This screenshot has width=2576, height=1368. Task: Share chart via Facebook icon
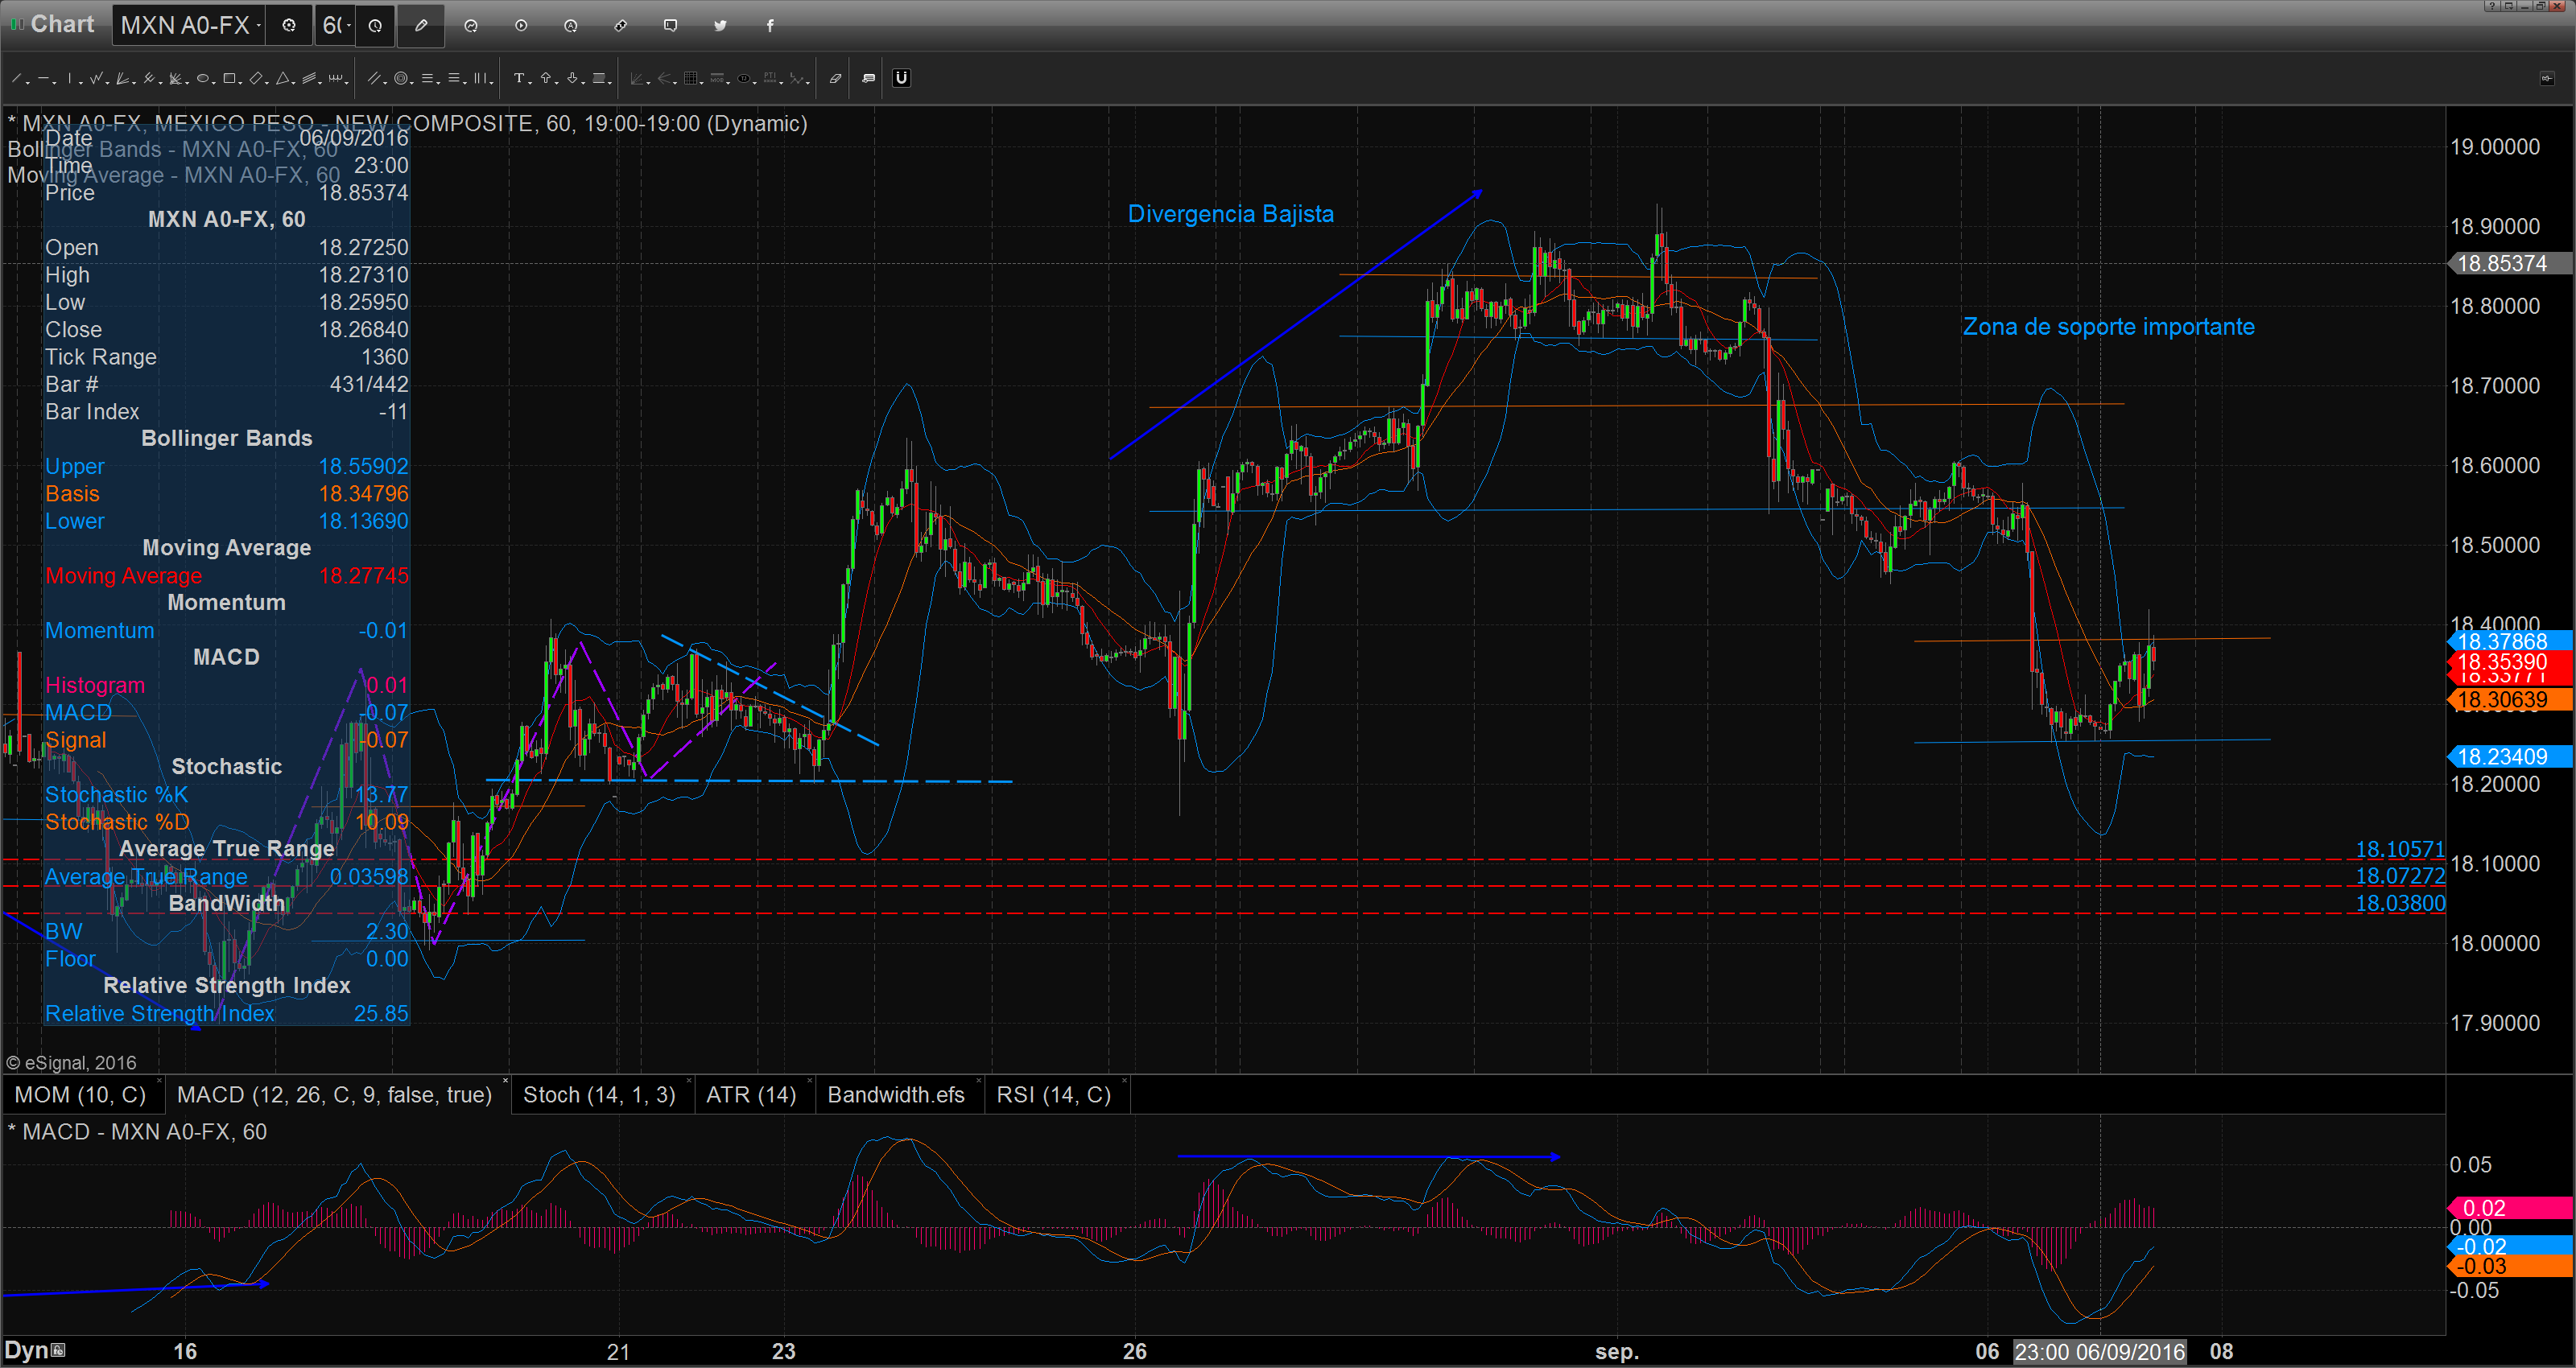pyautogui.click(x=770, y=26)
